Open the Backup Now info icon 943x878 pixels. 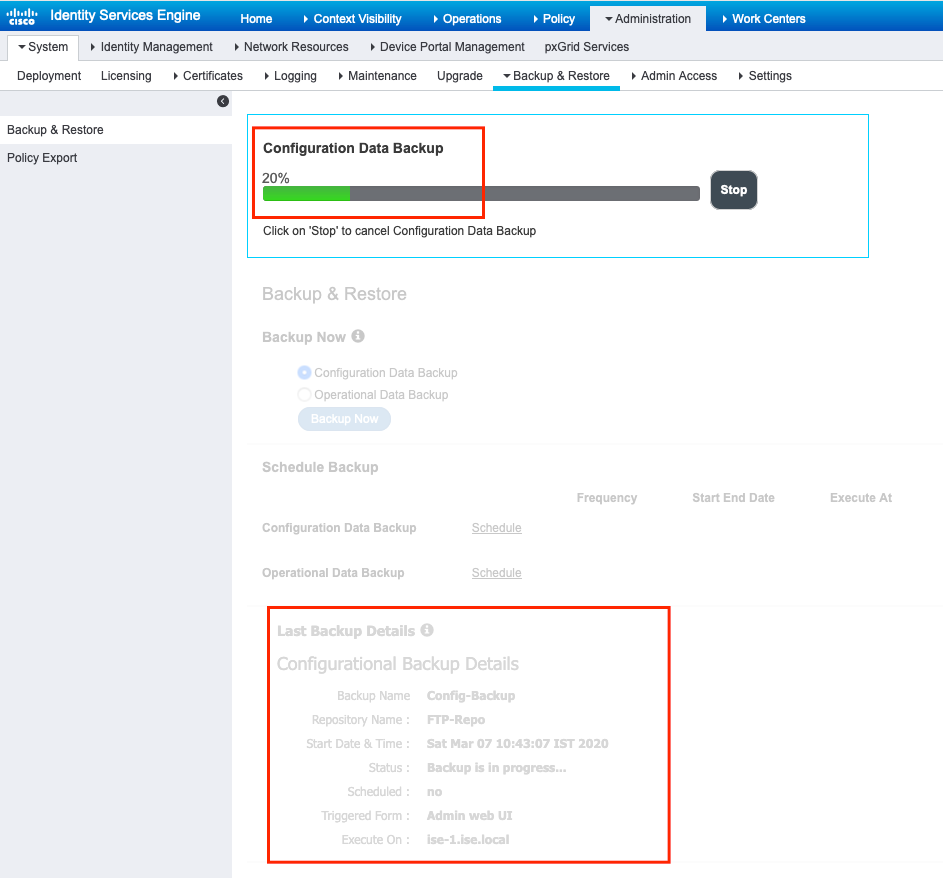click(358, 336)
